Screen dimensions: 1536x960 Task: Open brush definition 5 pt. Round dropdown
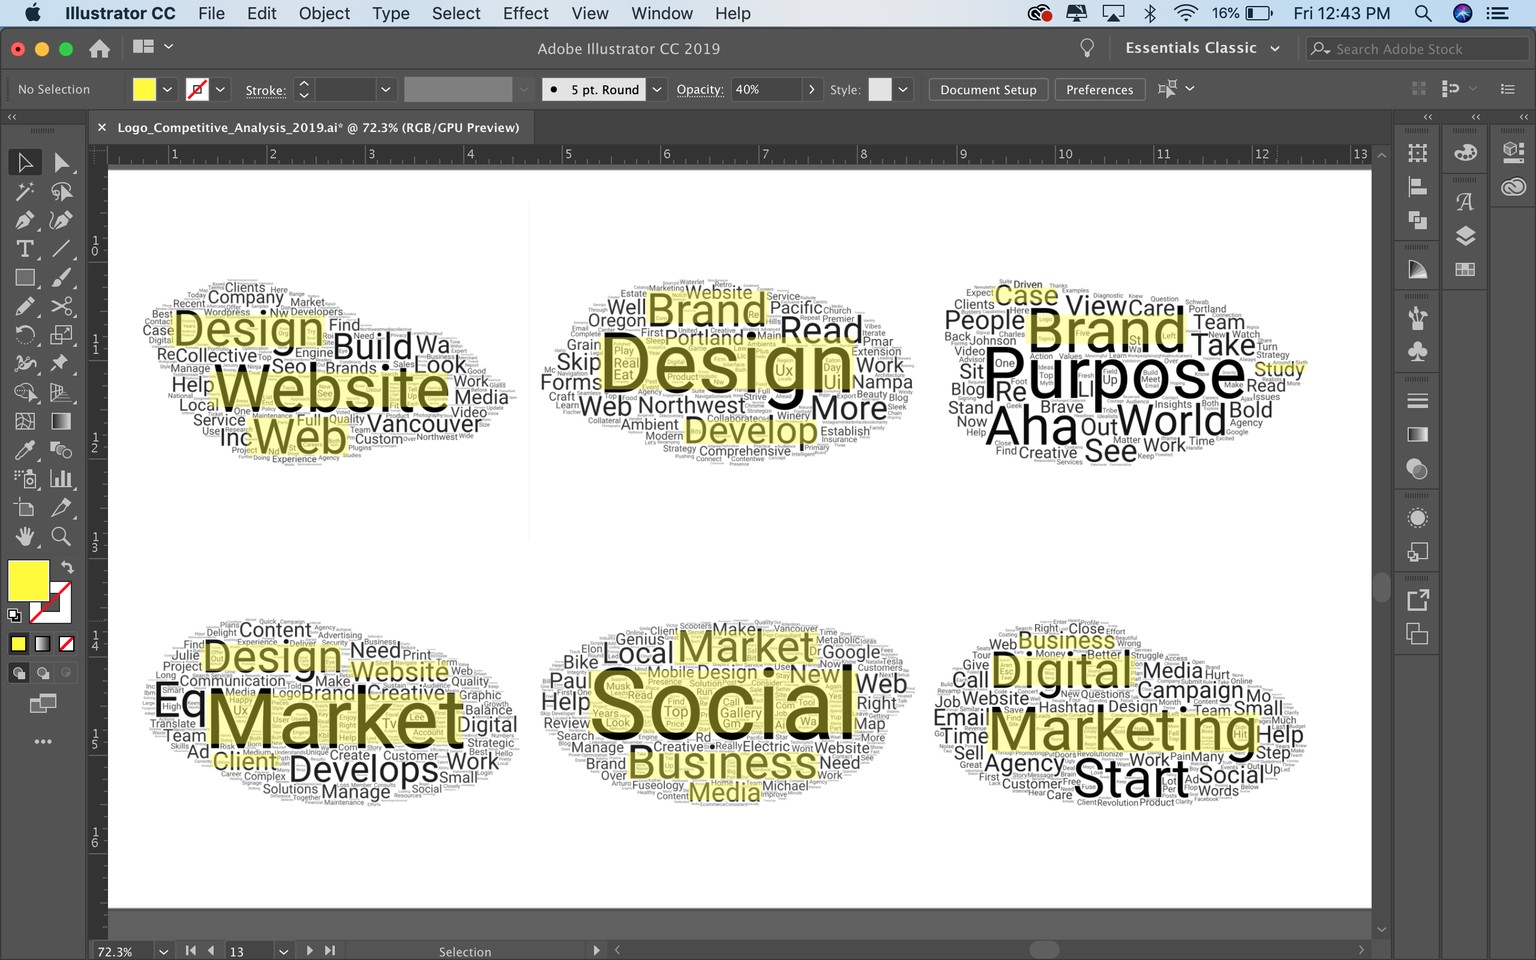tap(657, 89)
